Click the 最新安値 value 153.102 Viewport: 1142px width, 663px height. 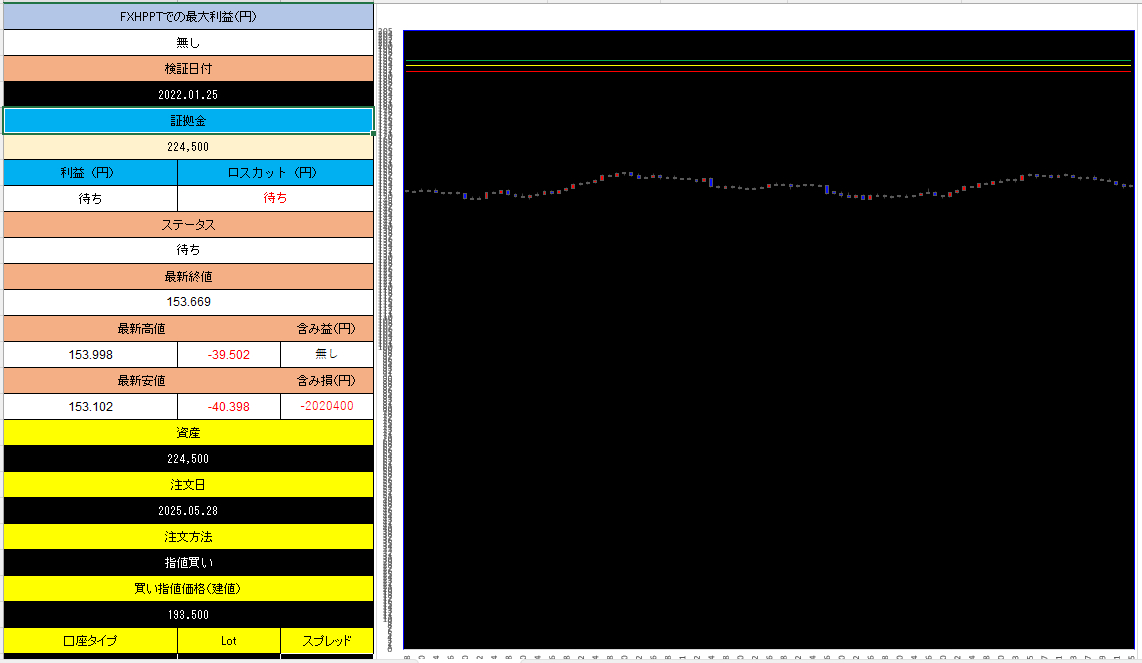pyautogui.click(x=90, y=406)
